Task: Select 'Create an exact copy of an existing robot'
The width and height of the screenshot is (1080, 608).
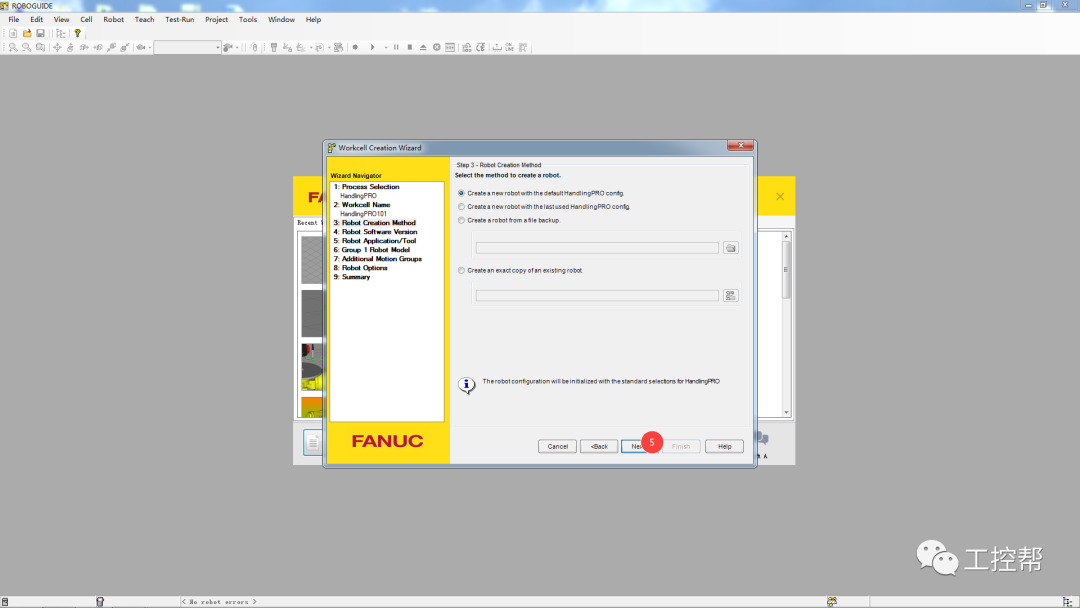Action: pyautogui.click(x=461, y=271)
